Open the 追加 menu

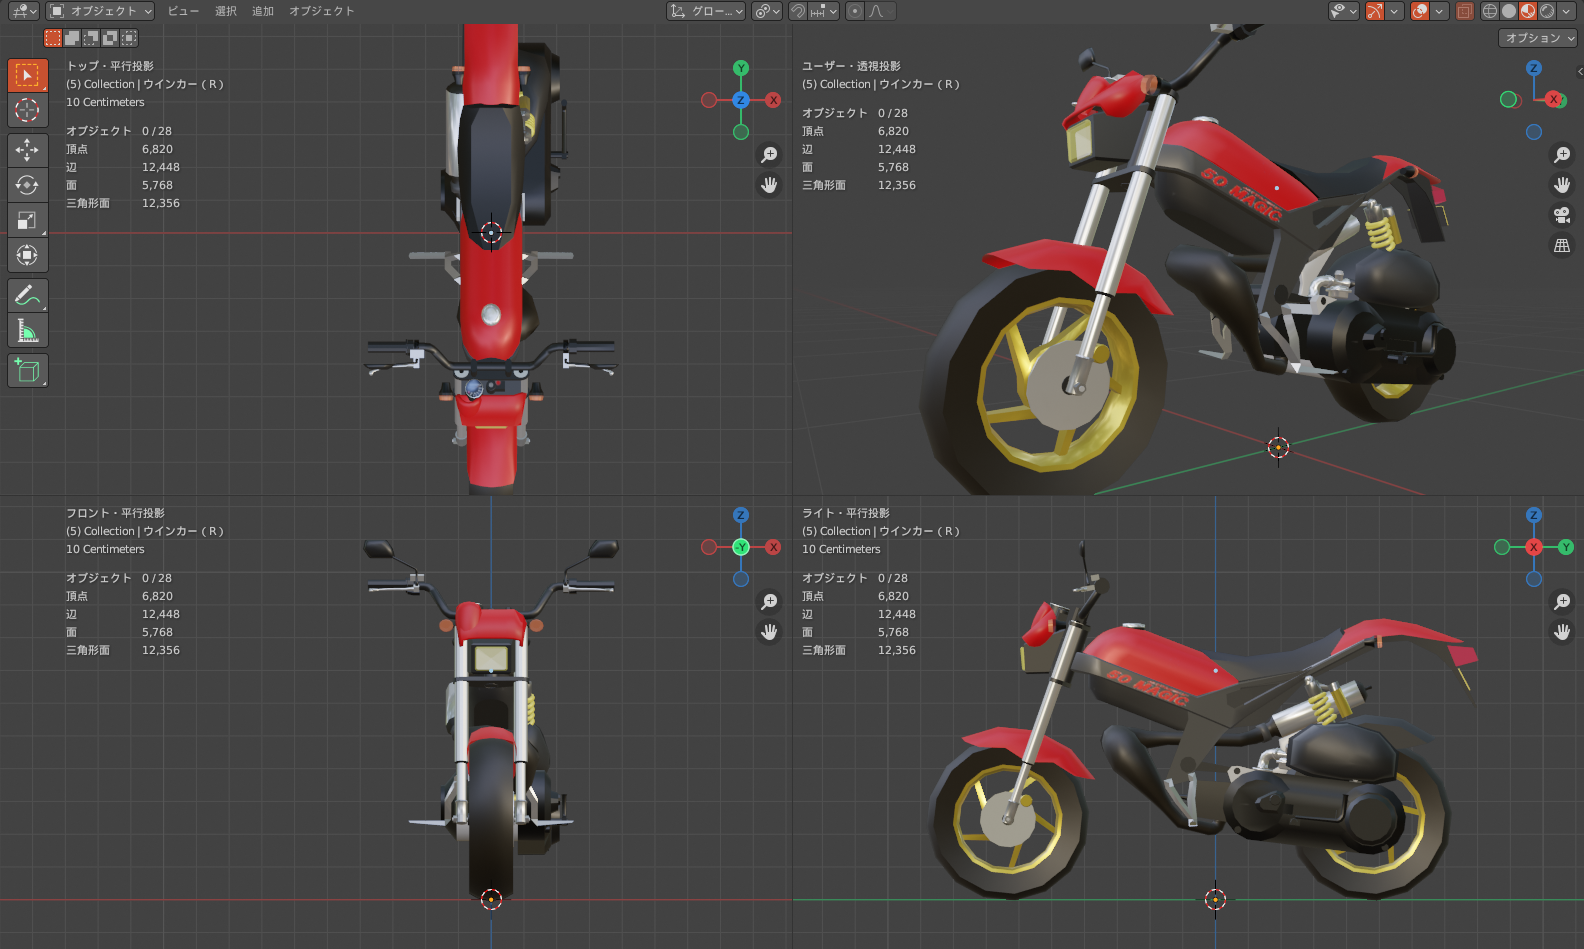[263, 11]
